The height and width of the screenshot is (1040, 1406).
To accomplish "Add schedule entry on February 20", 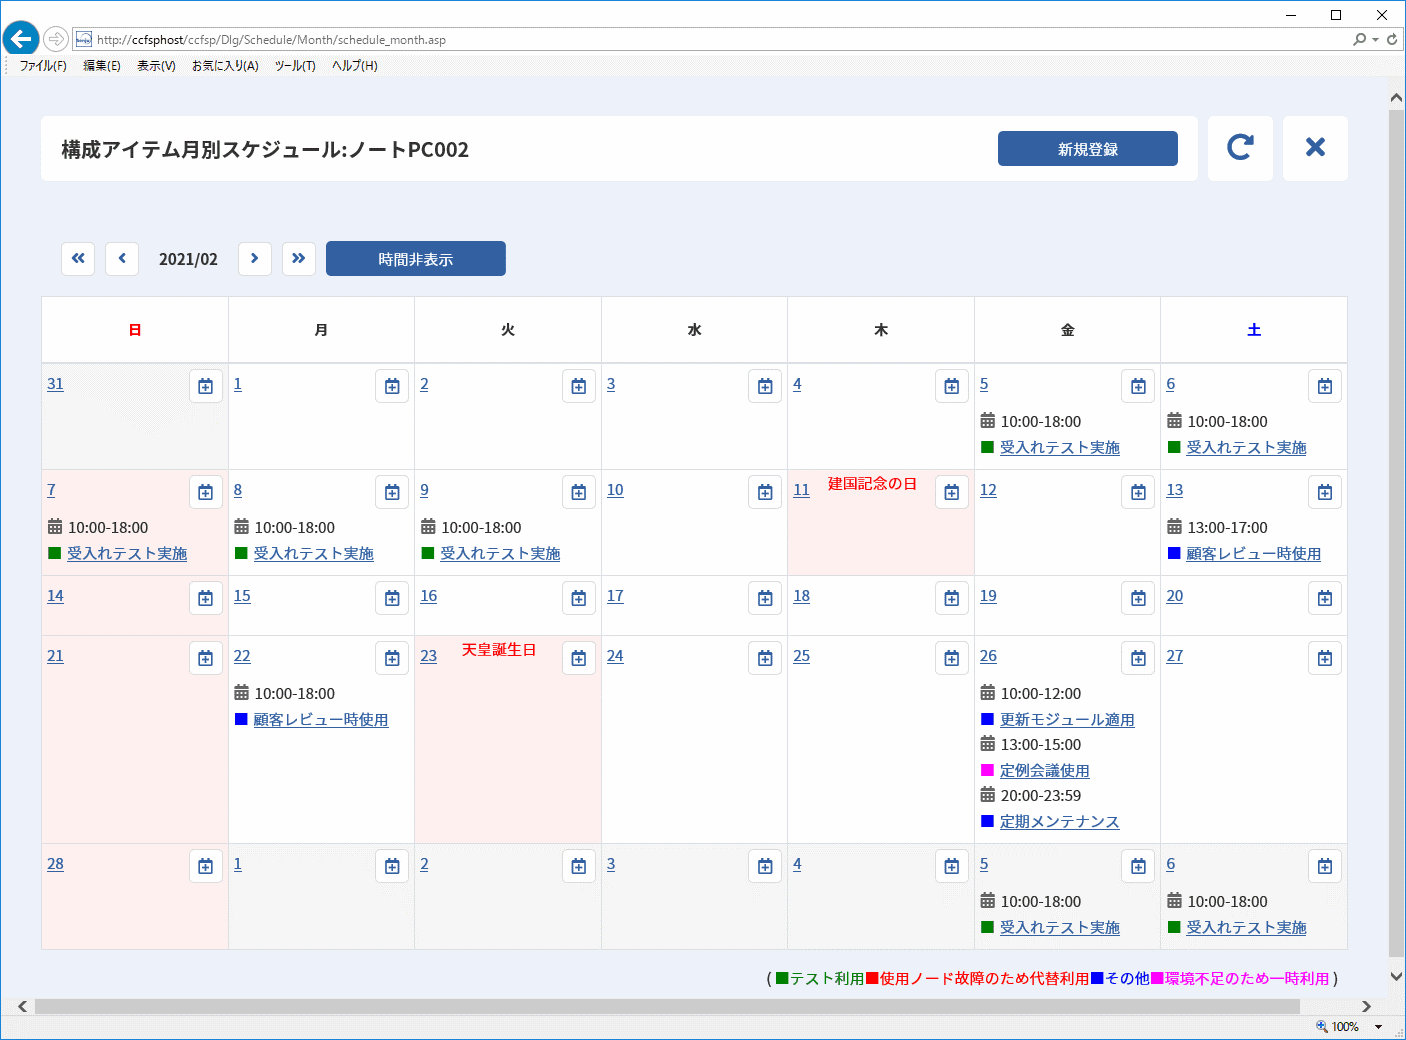I will click(1325, 598).
